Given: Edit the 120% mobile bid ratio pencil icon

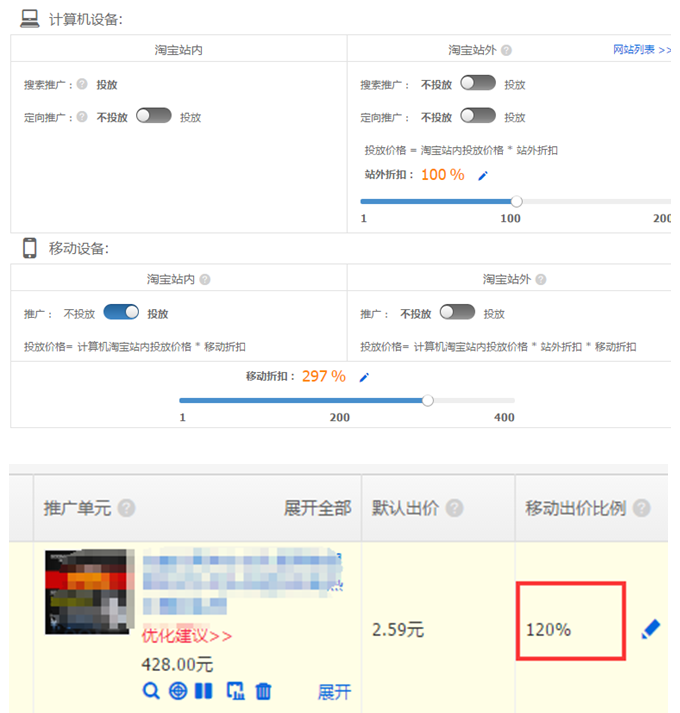Looking at the screenshot, I should (651, 629).
